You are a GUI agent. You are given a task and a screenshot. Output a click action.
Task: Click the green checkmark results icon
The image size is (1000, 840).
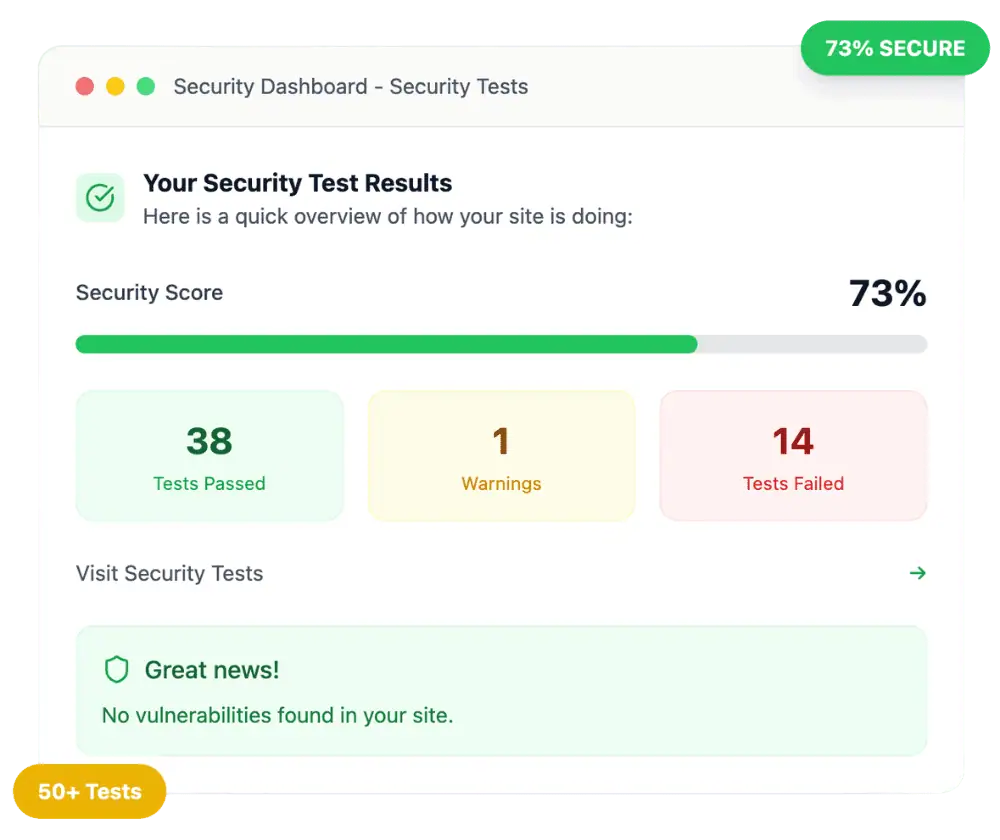100,198
